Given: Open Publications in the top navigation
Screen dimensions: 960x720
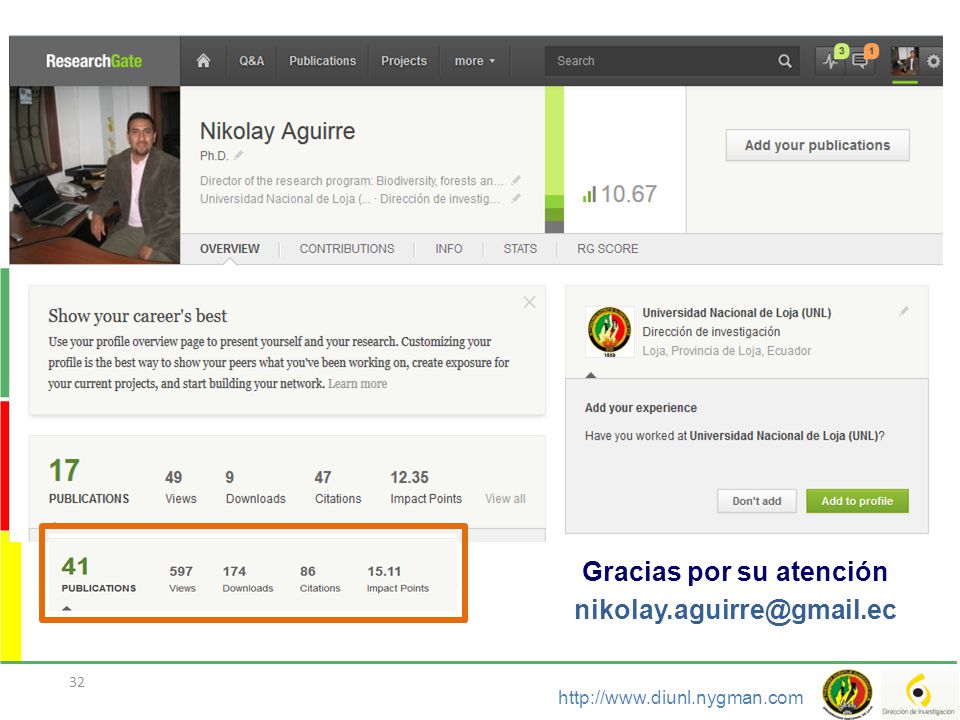Looking at the screenshot, I should [x=323, y=61].
